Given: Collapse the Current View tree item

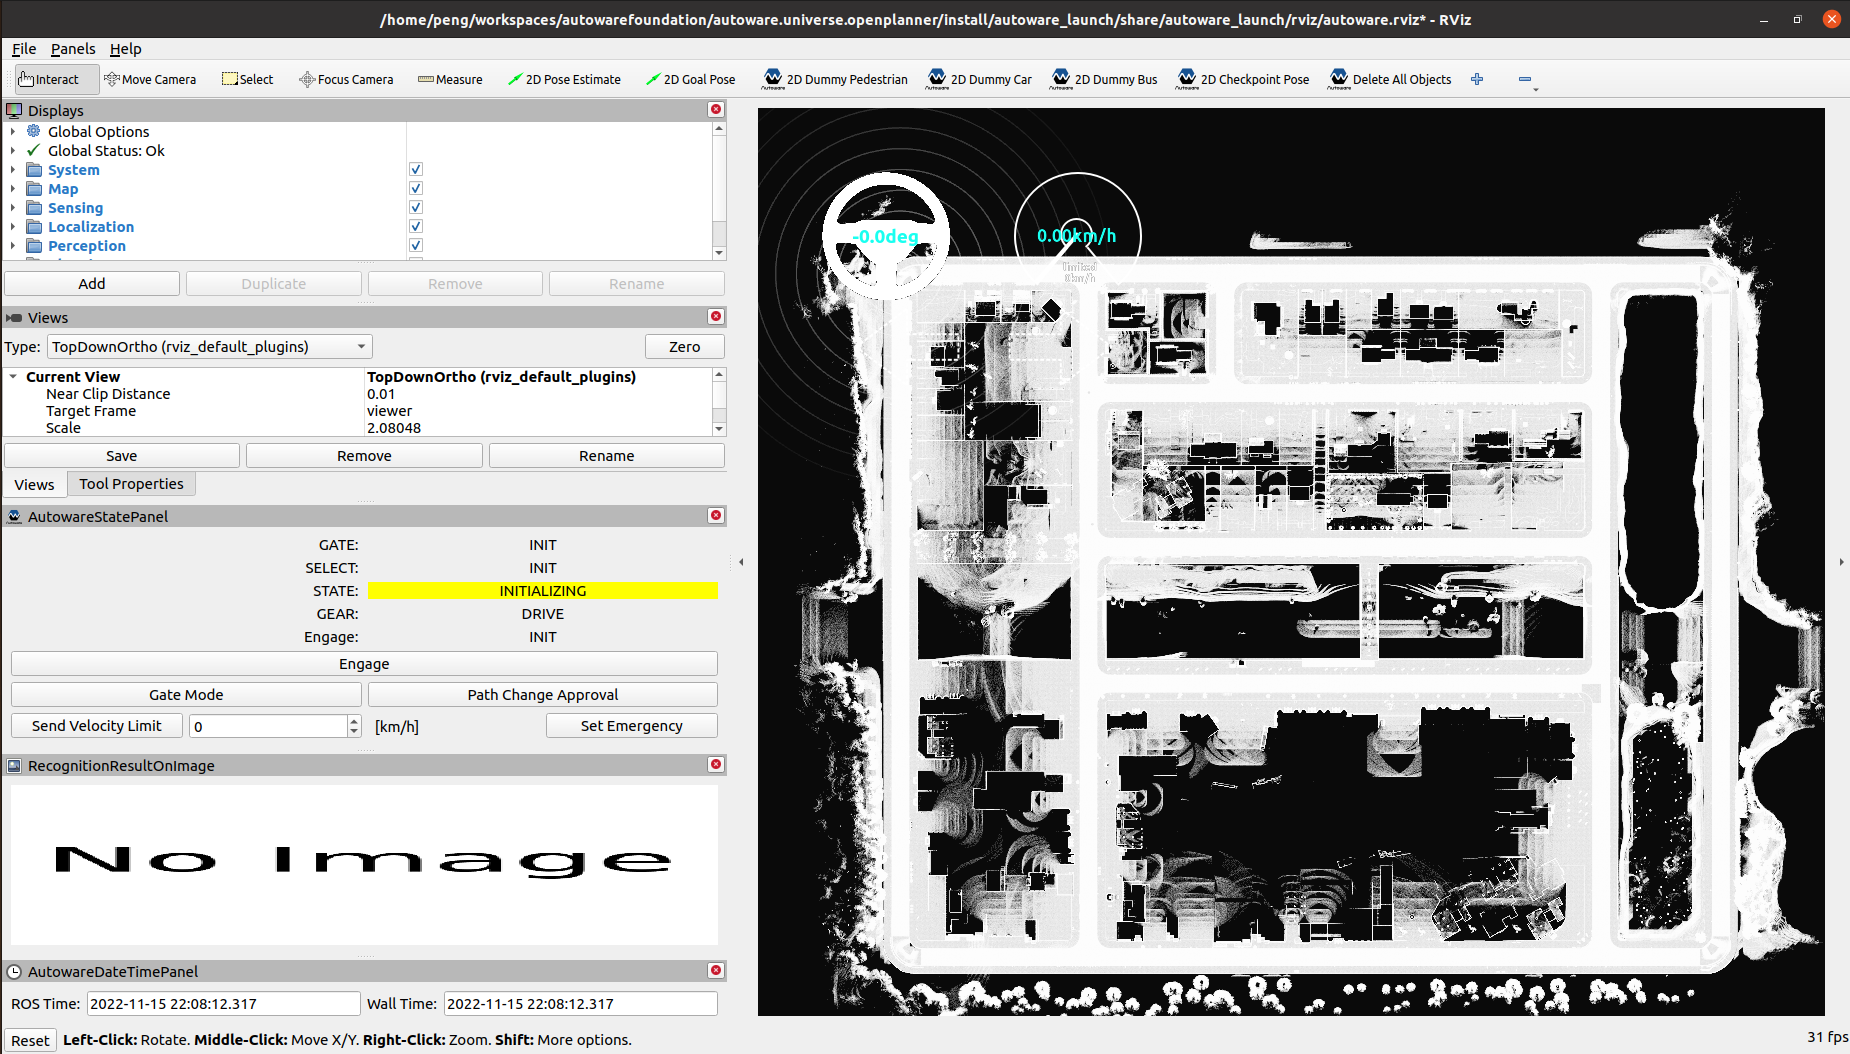Looking at the screenshot, I should point(13,377).
